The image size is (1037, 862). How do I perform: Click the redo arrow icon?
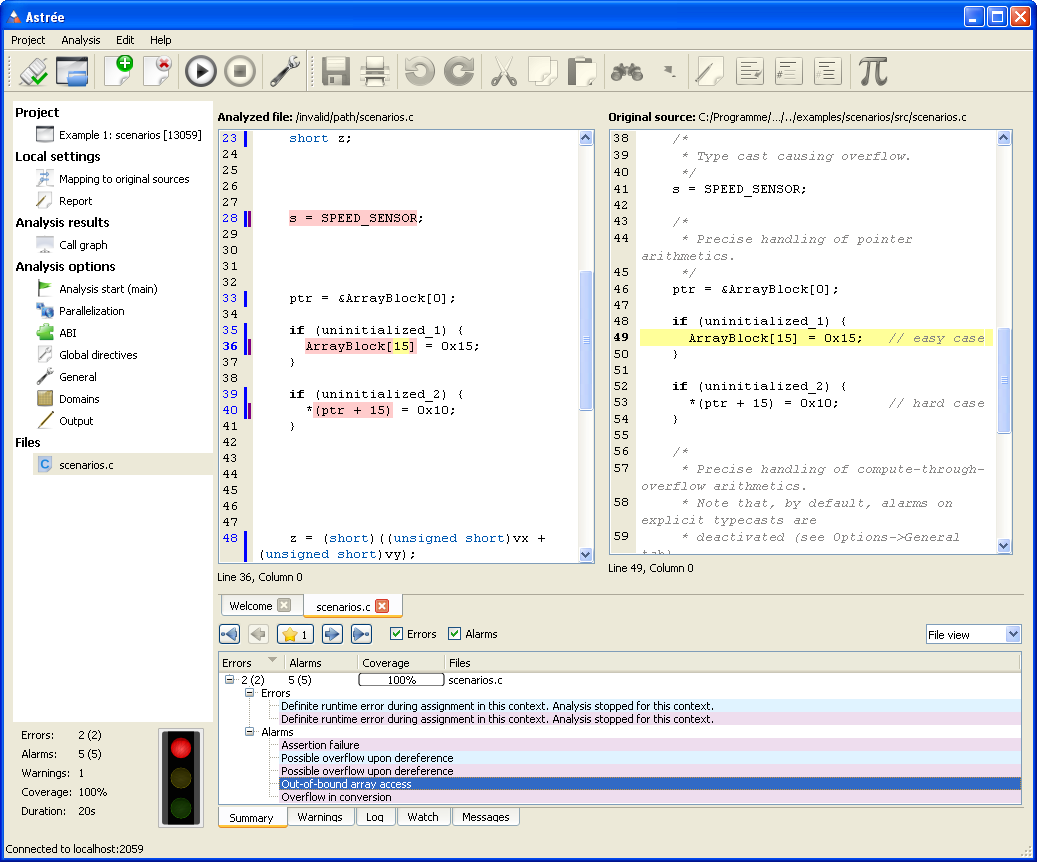pos(459,71)
